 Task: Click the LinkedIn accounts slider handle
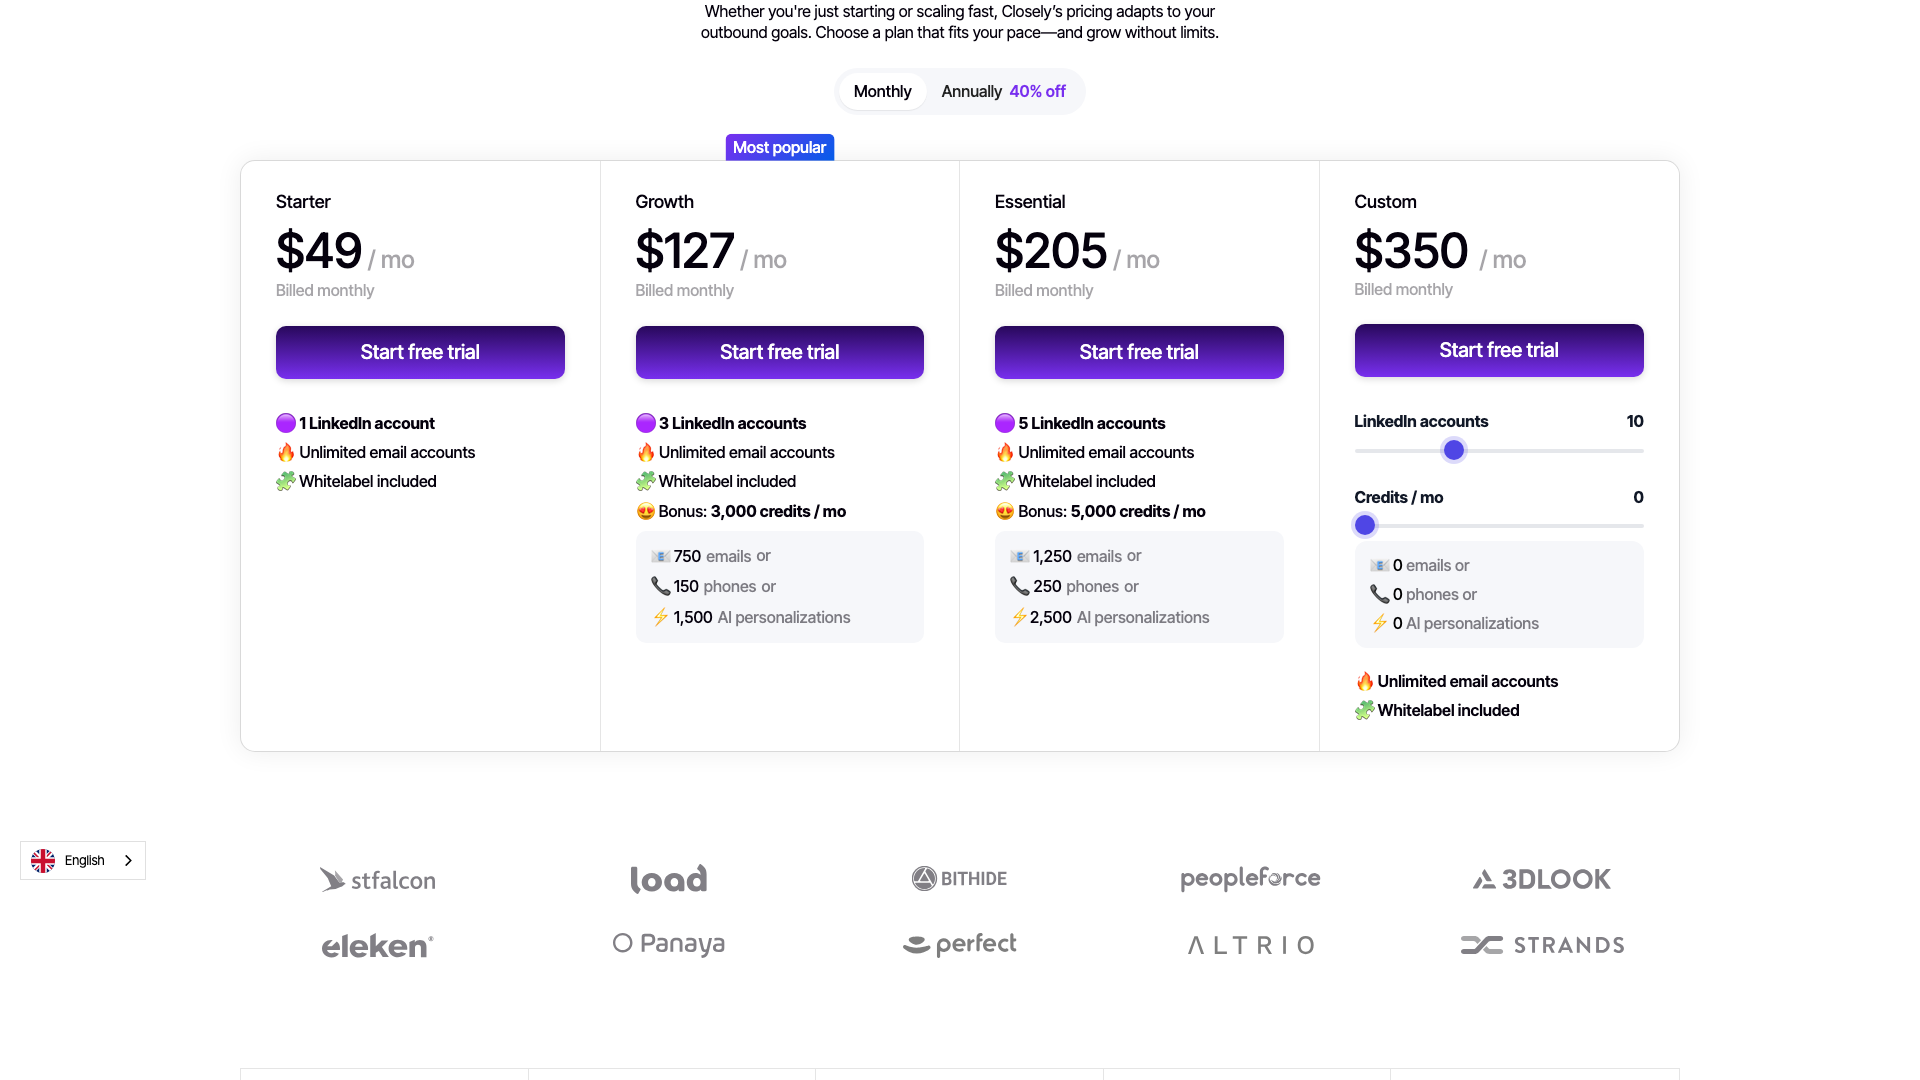[1453, 450]
